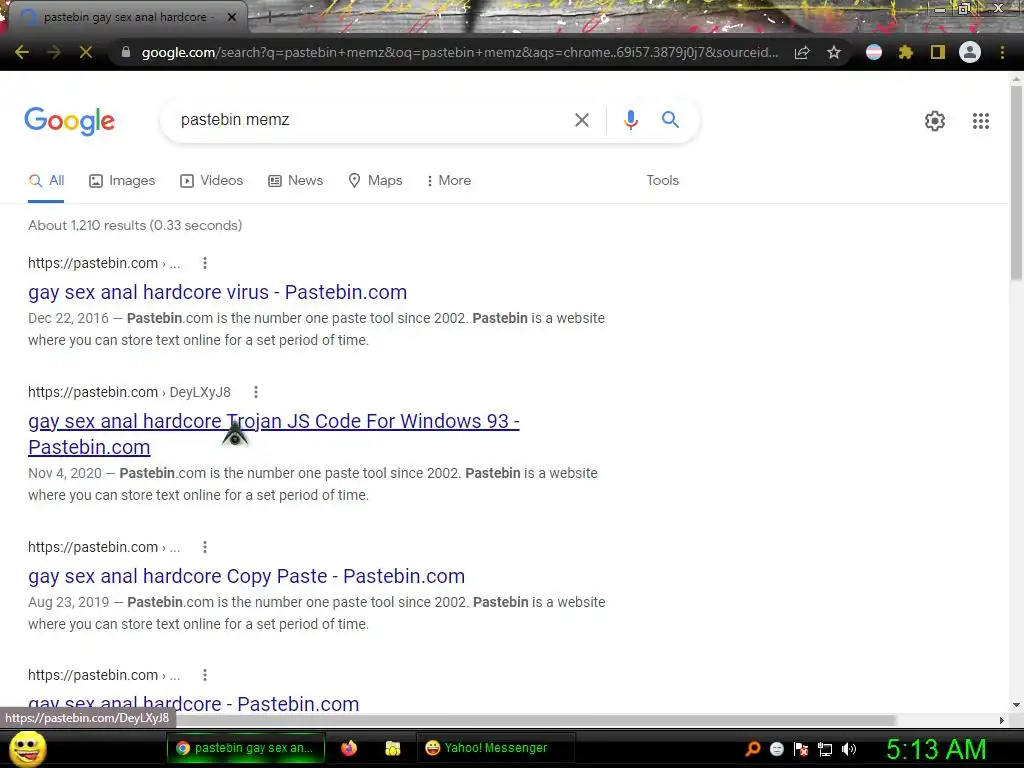Submit search with the magnifier icon
Screen dimensions: 1024x768
(x=670, y=120)
